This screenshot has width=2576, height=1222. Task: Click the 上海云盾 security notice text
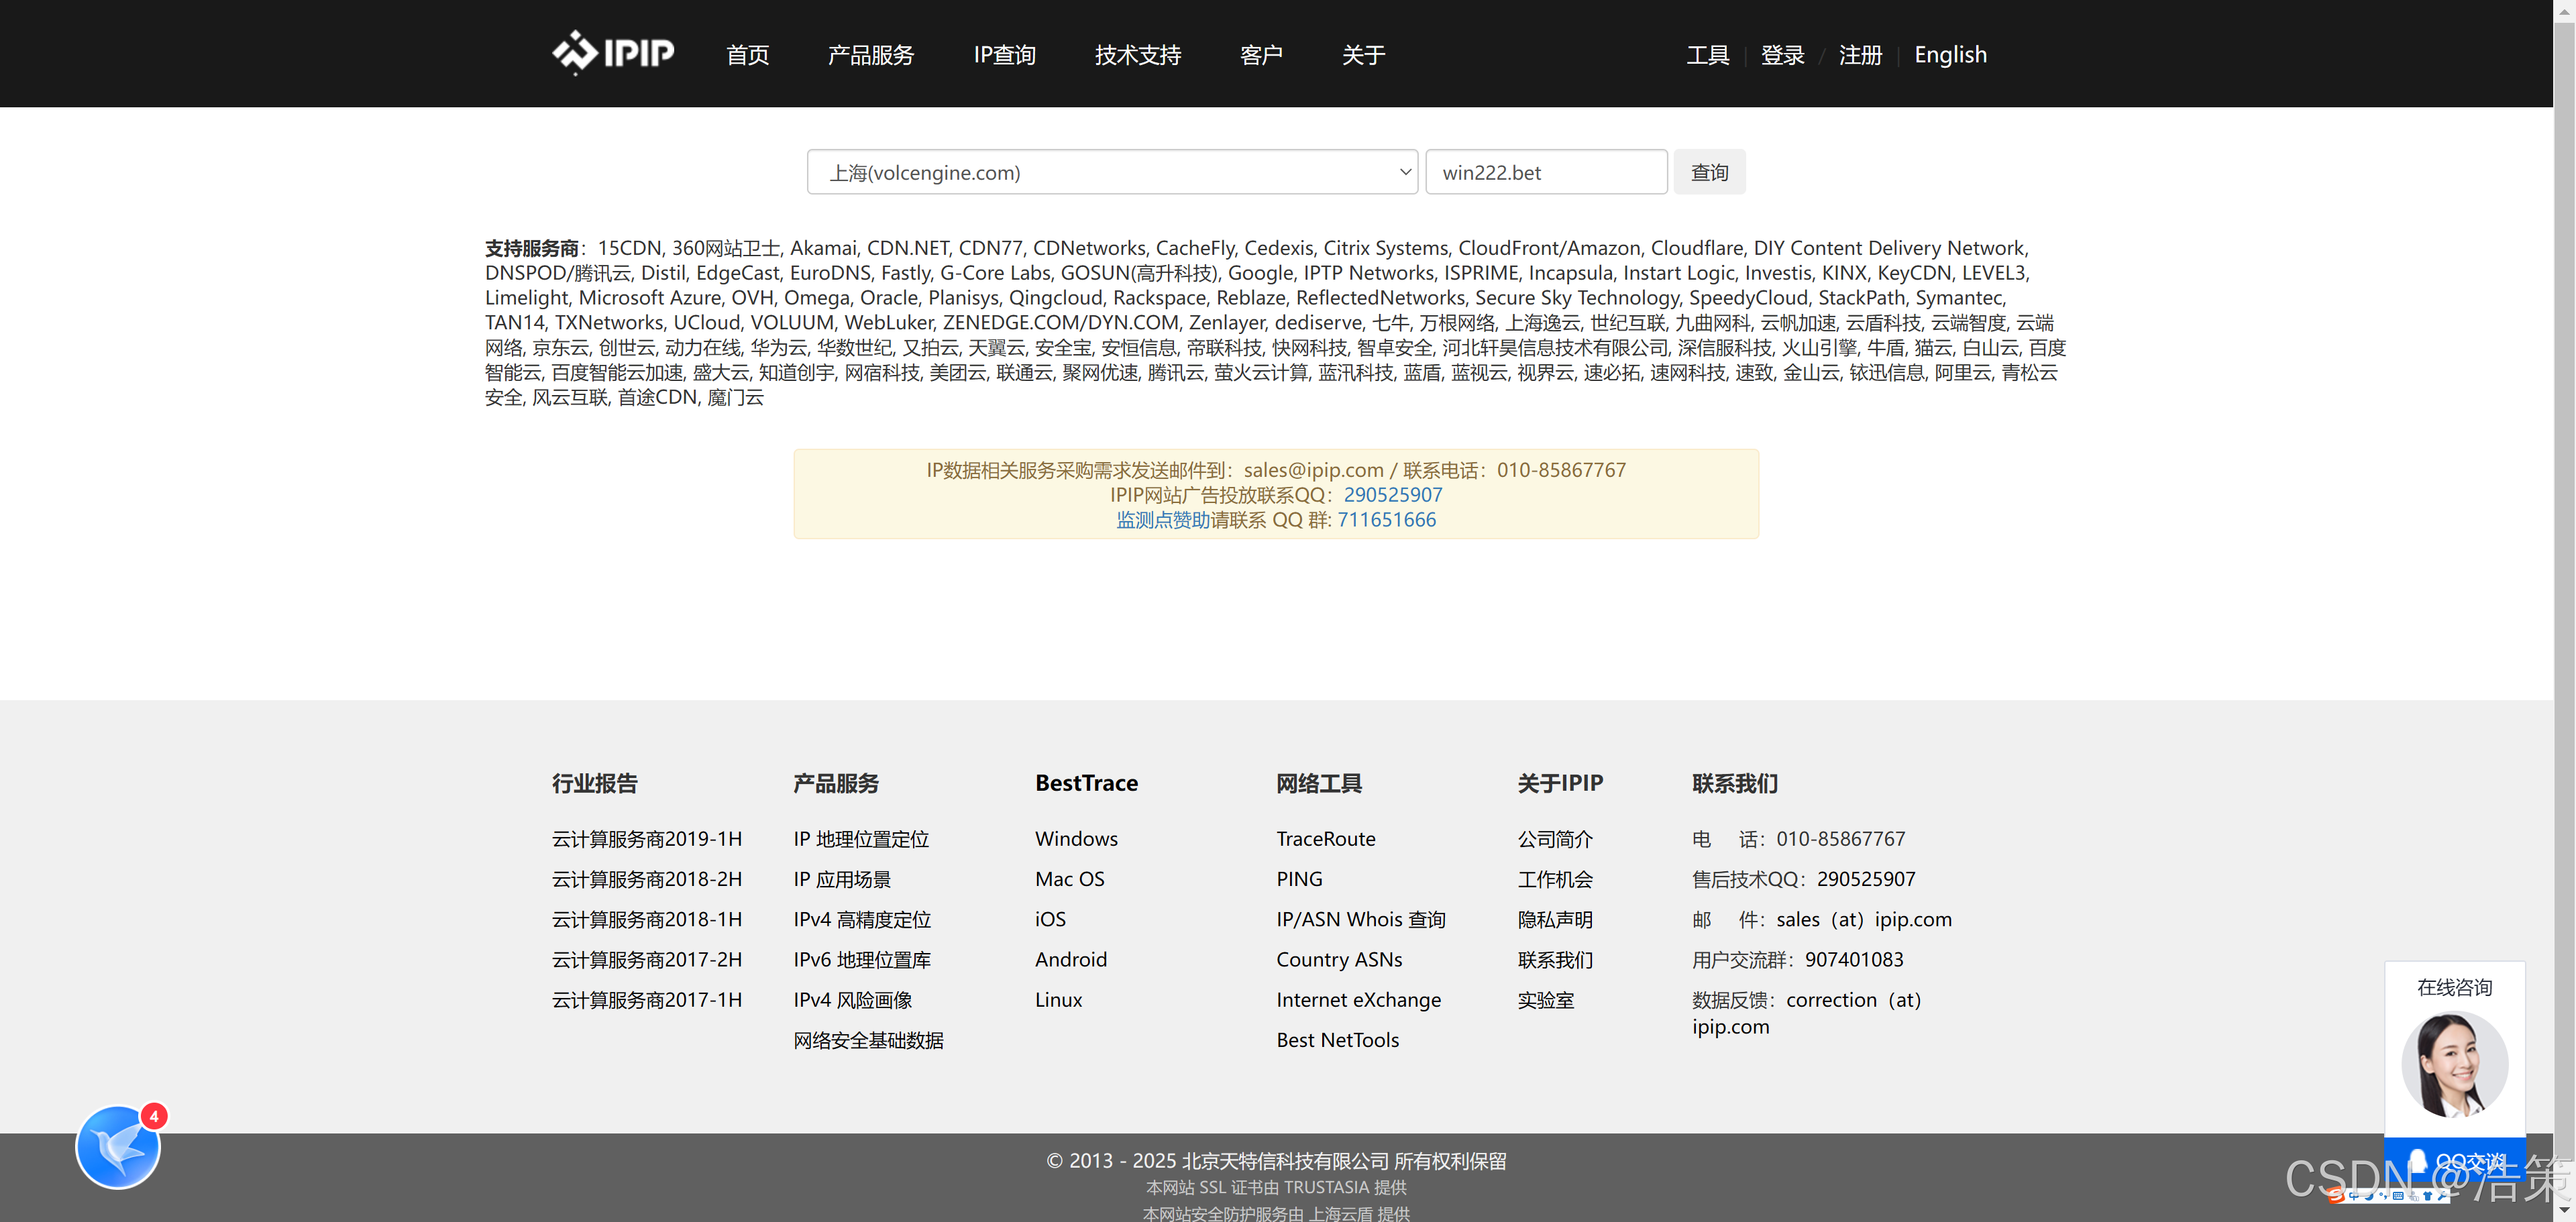point(1276,1213)
